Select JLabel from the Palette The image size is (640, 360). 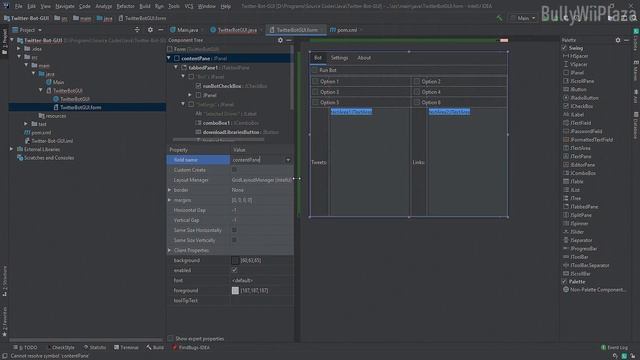[573, 115]
